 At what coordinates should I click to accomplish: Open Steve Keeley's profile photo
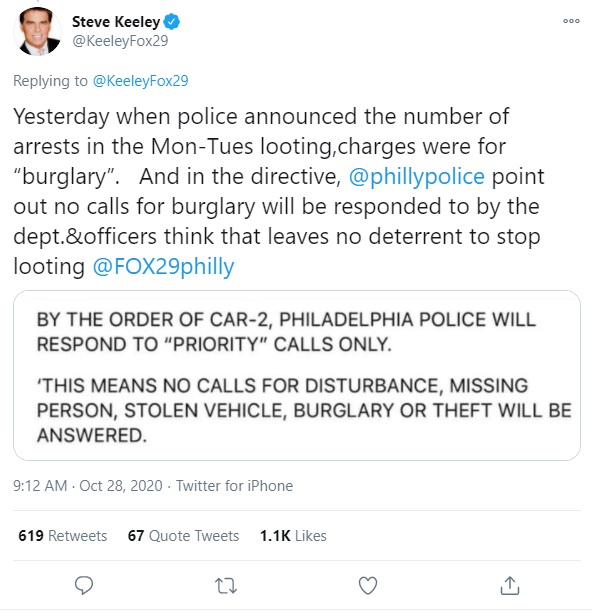click(x=37, y=31)
